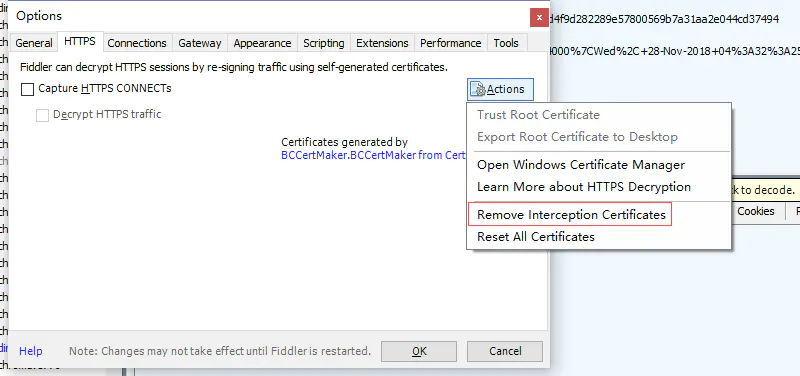This screenshot has width=800, height=376.
Task: Open the Extensions tab
Action: point(382,43)
